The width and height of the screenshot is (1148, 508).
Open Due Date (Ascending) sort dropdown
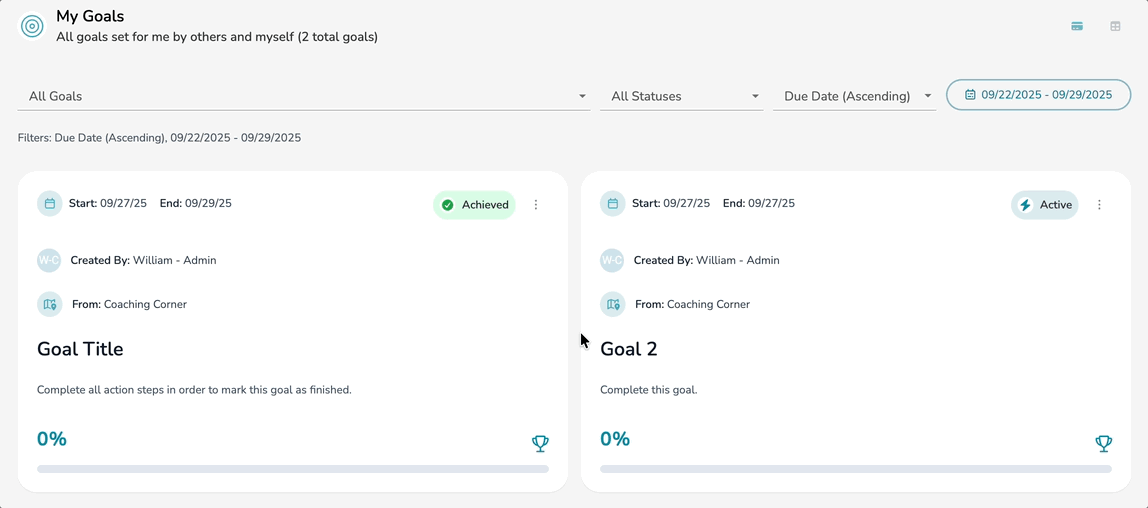click(x=854, y=96)
